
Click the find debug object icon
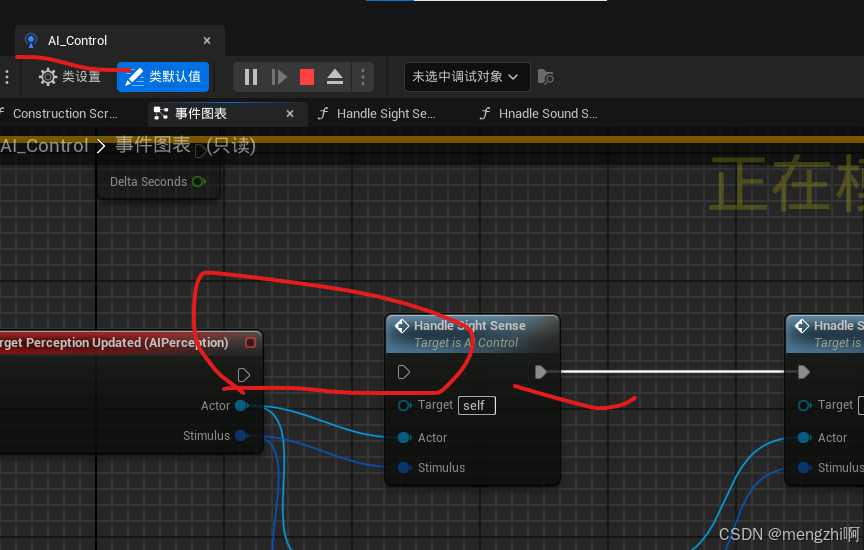(546, 77)
